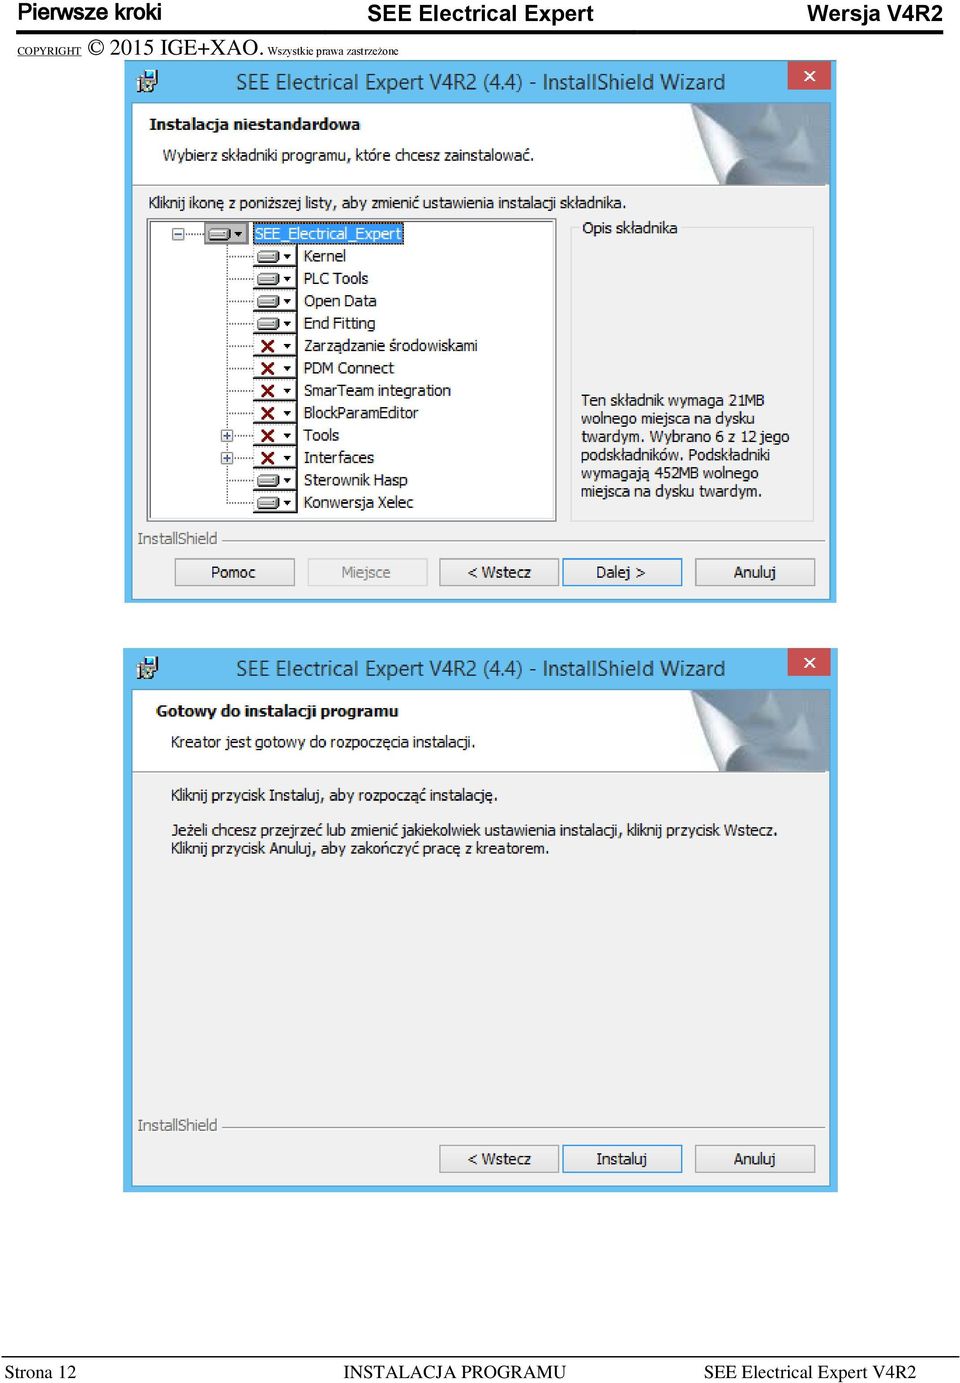960x1383 pixels.
Task: Change Interfaces red X feature icon
Action: pos(274,458)
